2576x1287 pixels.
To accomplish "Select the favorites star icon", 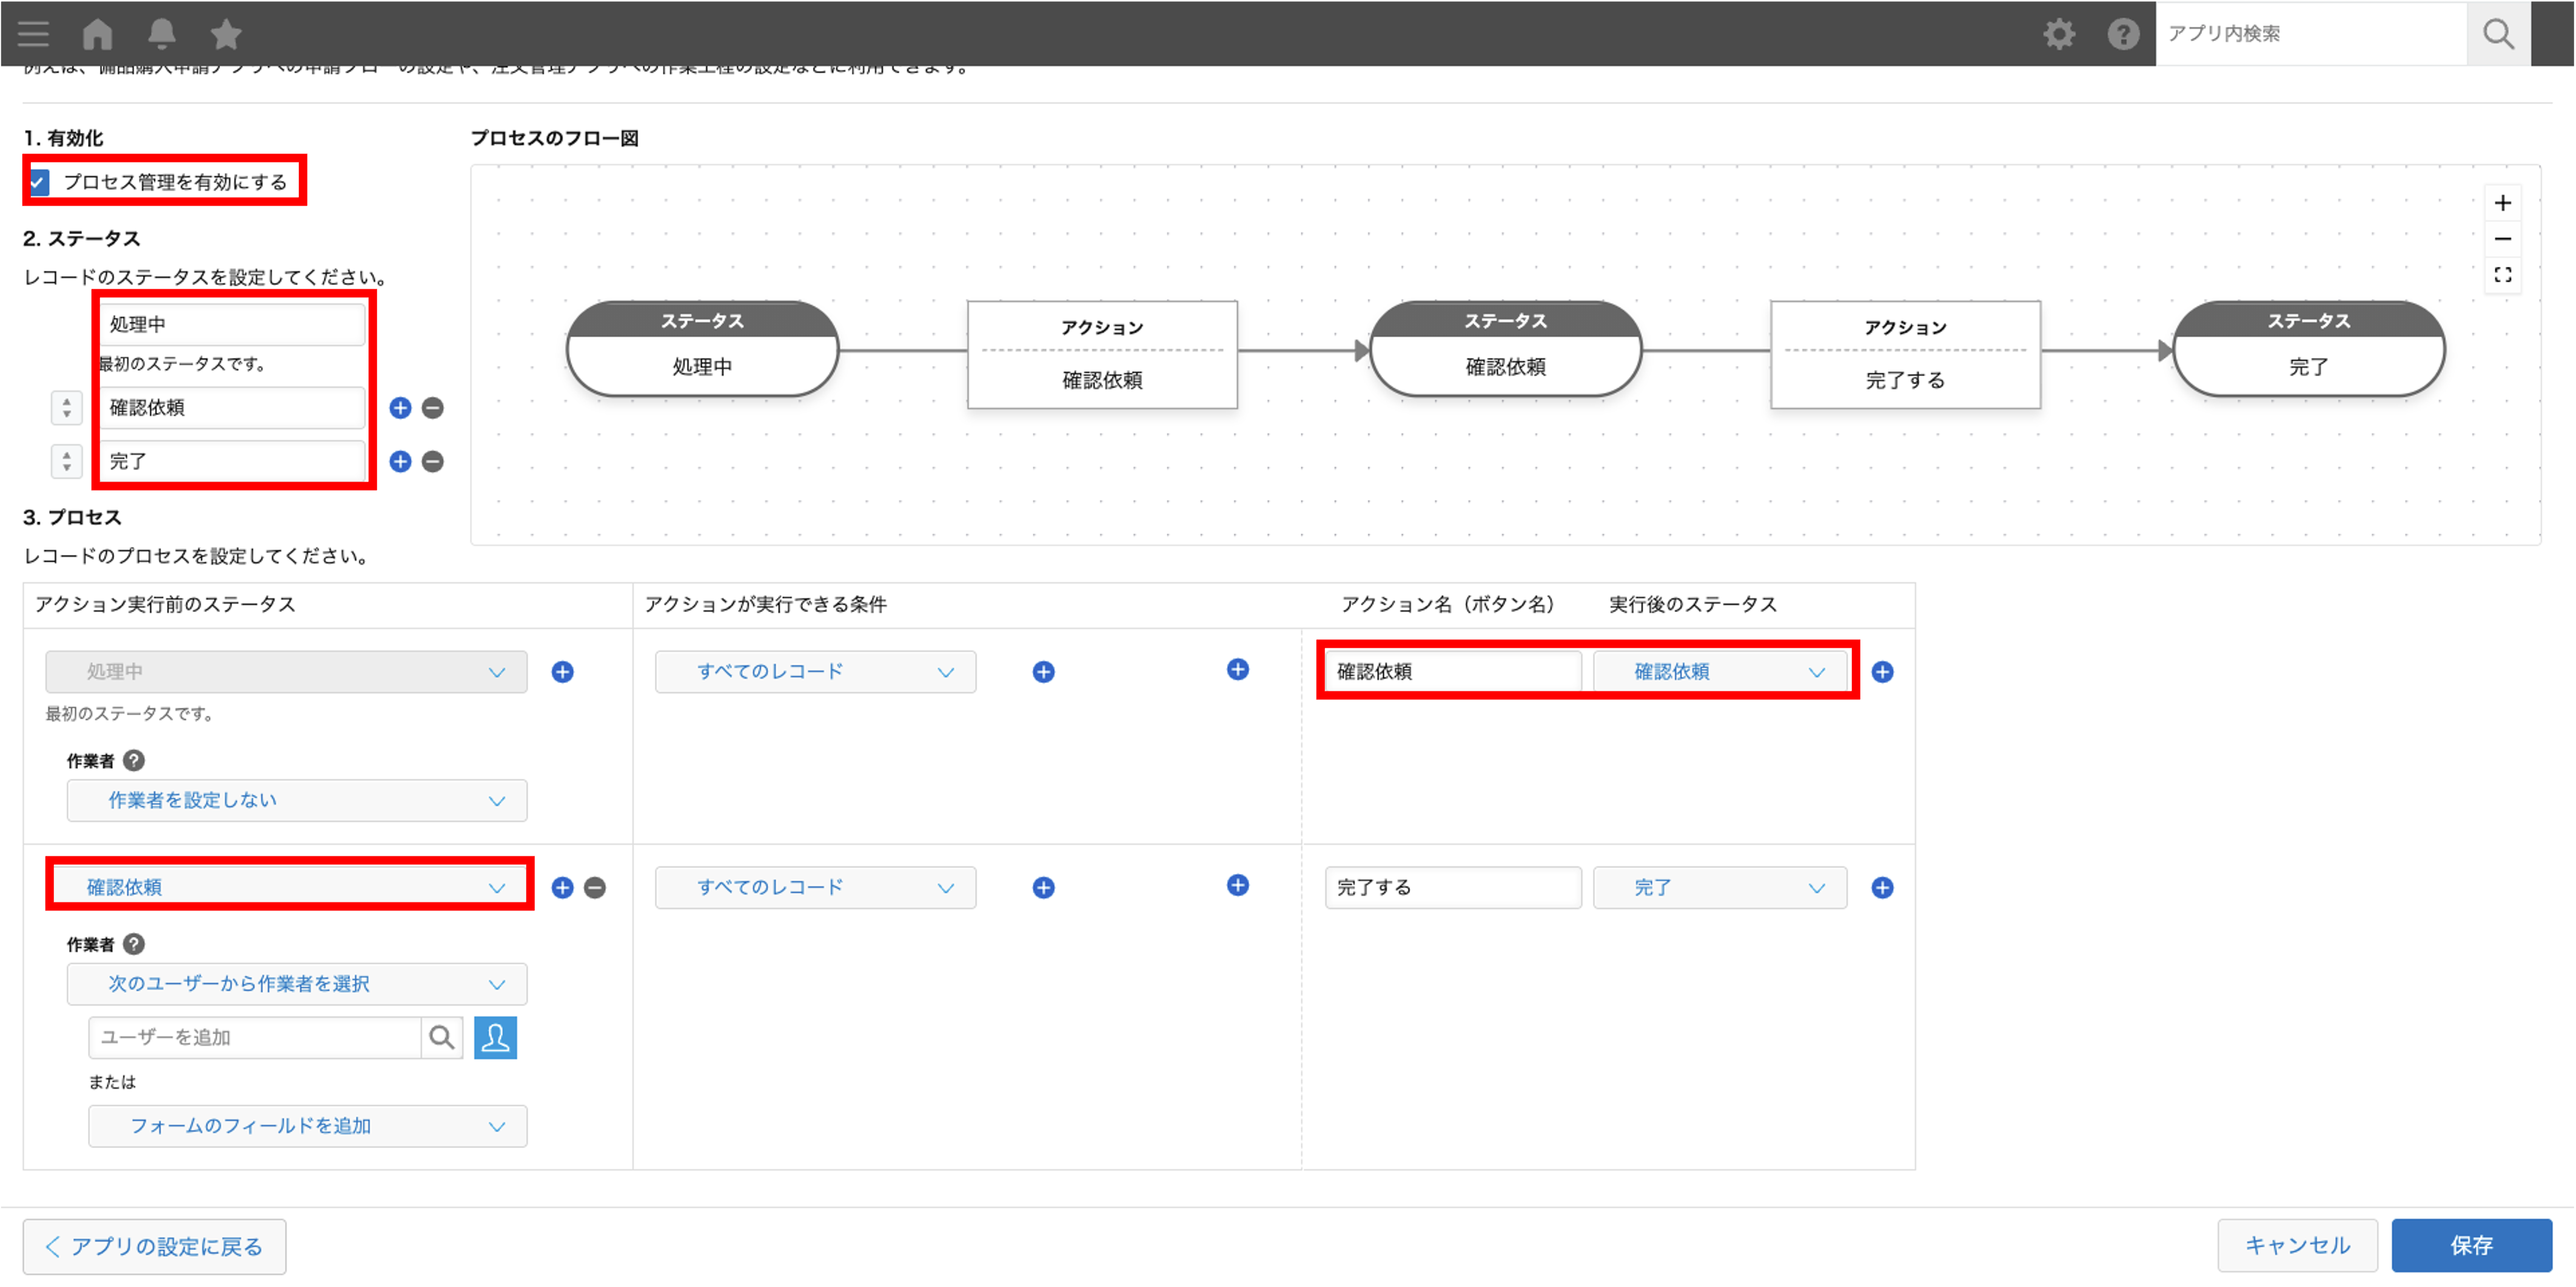I will tap(225, 33).
